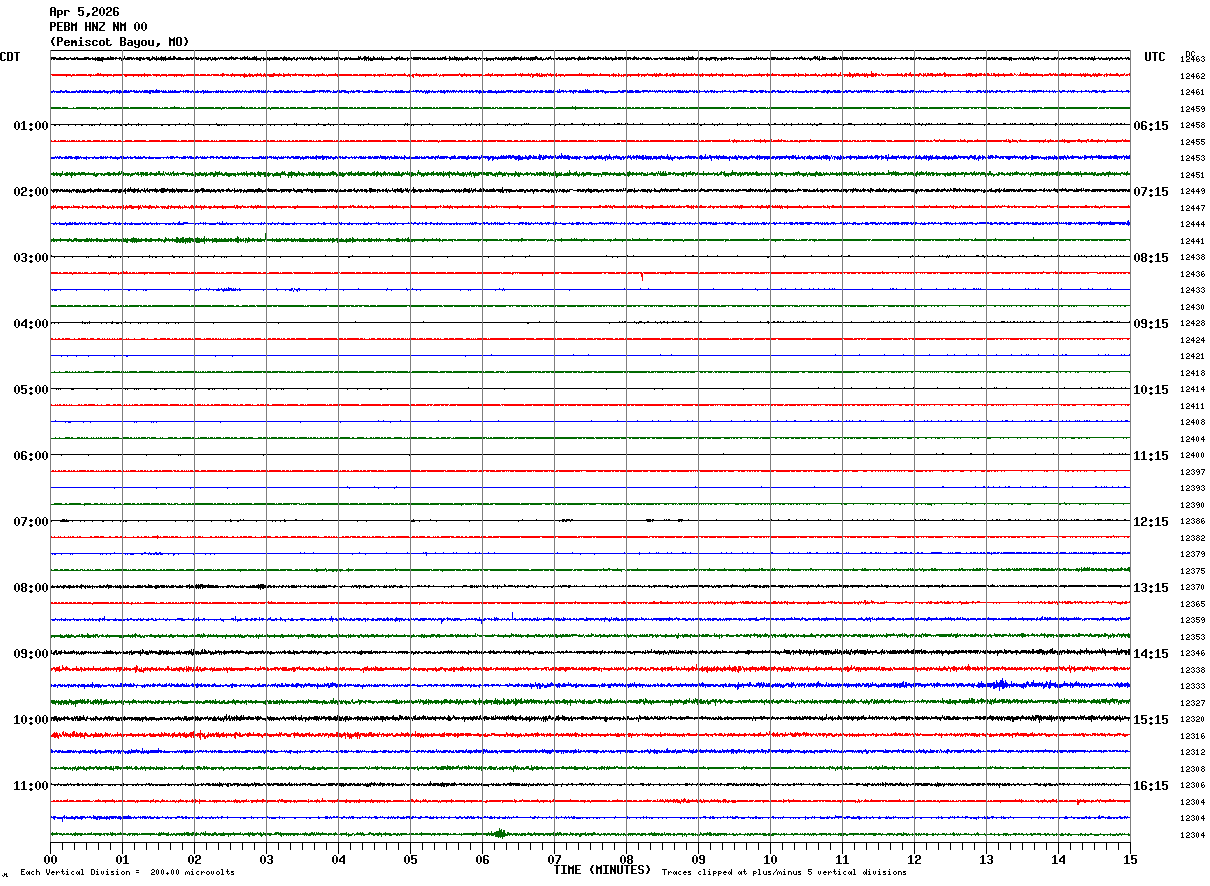Click the x-axis minute tick '09'

[x=698, y=859]
